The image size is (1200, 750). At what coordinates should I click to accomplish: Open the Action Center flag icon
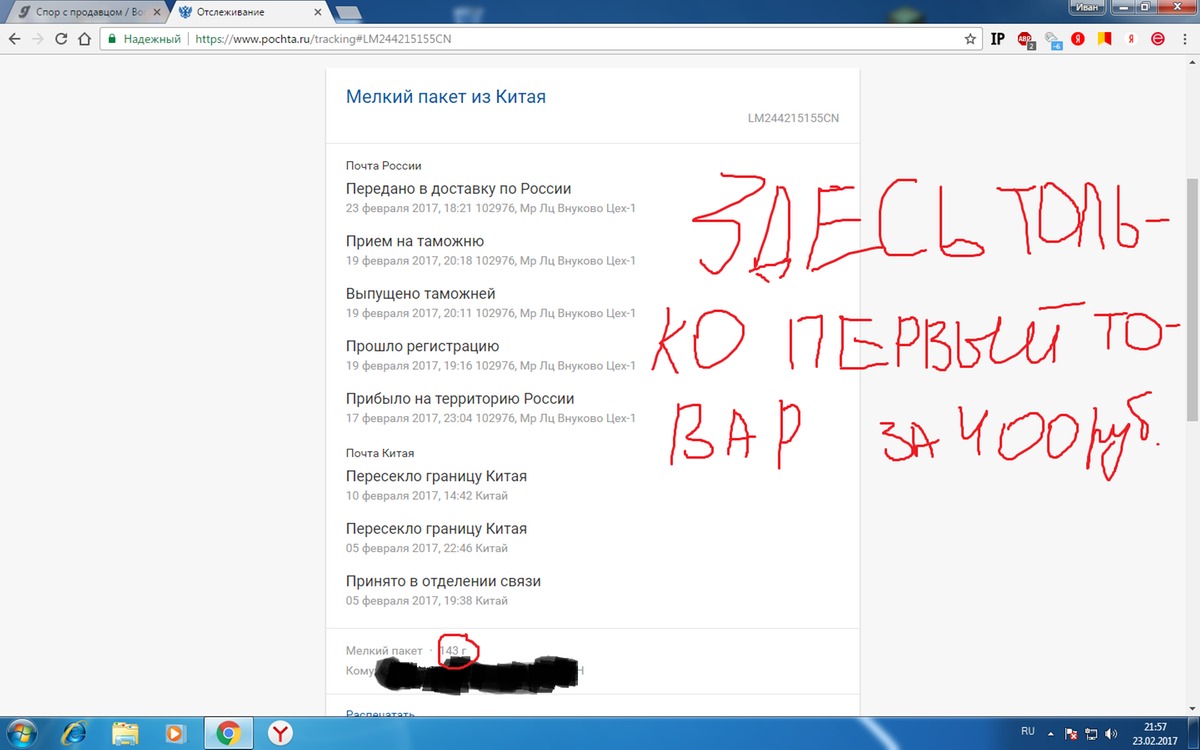1073,733
